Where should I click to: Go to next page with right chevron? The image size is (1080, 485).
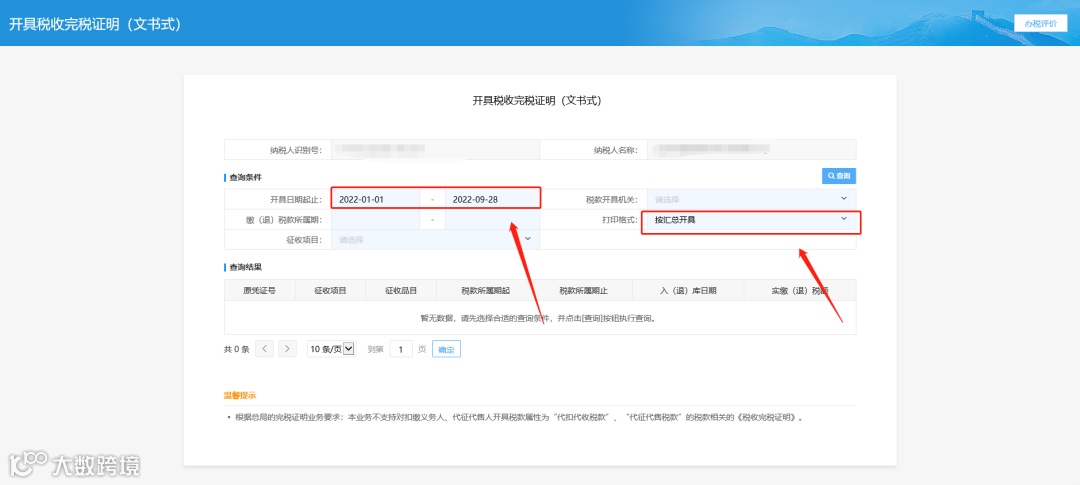coord(287,349)
